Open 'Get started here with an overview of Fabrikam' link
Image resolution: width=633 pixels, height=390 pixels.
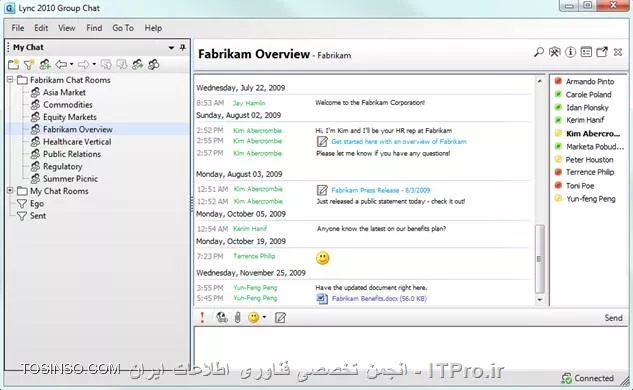399,141
